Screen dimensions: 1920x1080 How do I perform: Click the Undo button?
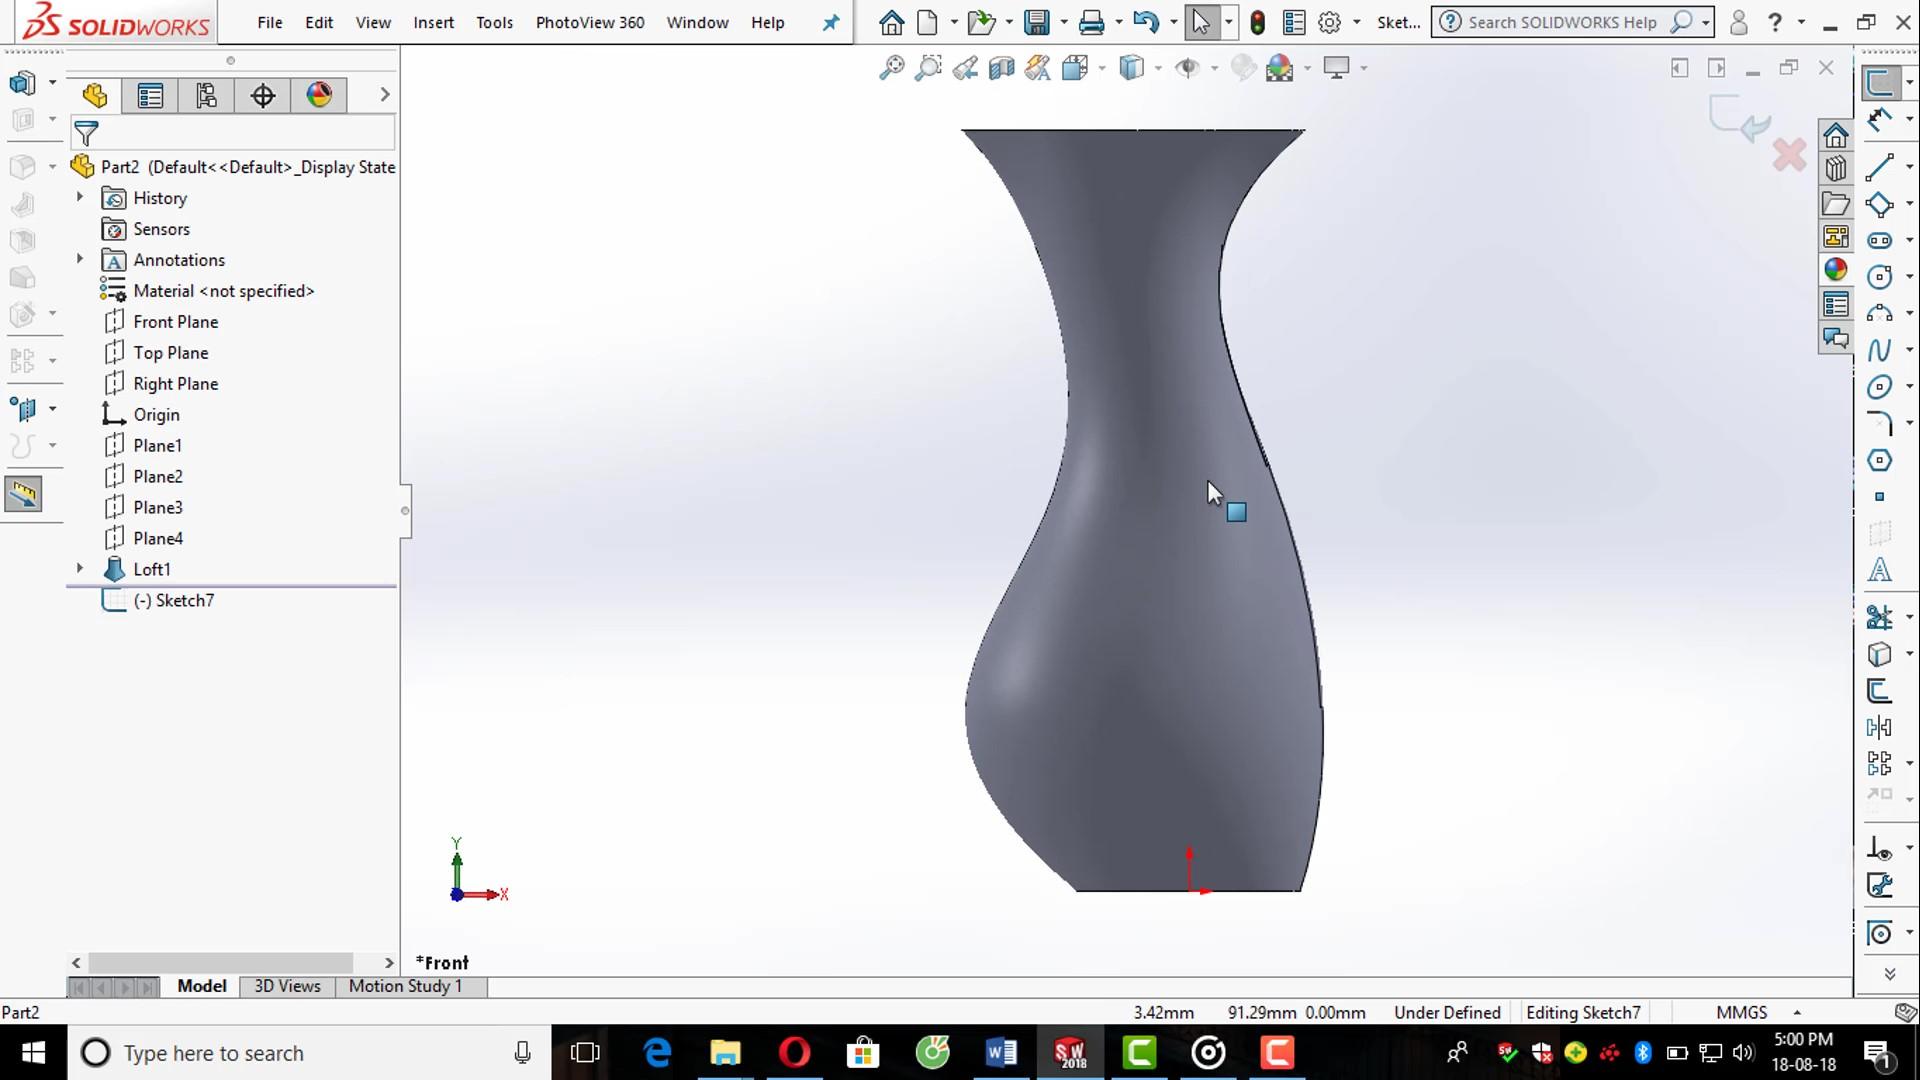coord(1144,21)
